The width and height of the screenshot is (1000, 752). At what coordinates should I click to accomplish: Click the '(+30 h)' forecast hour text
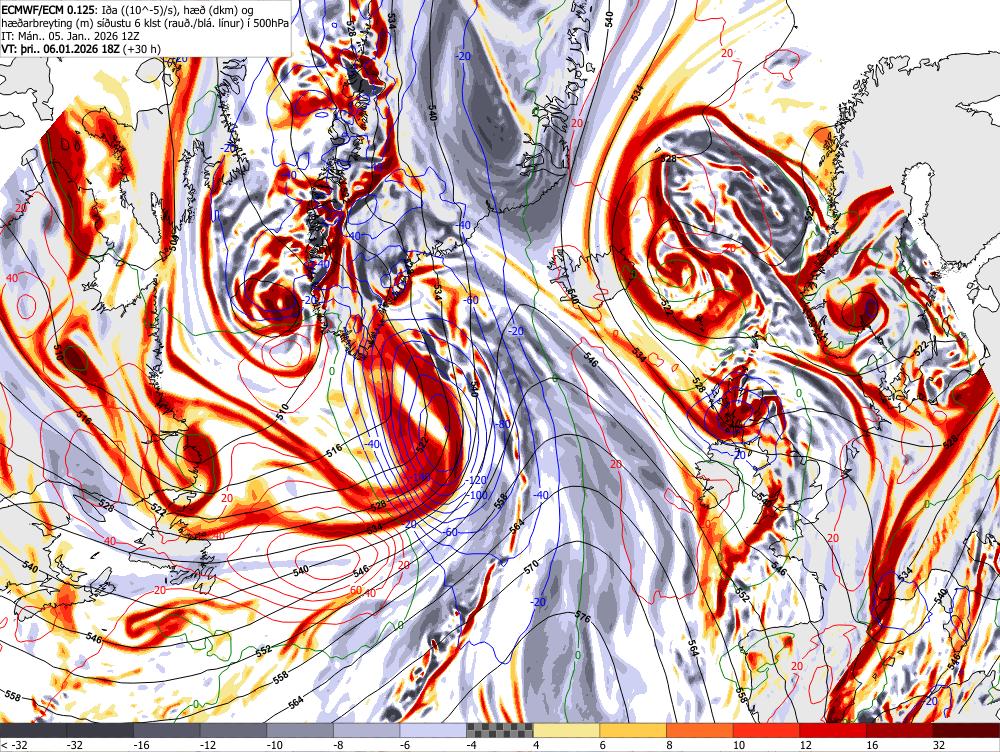[142, 49]
